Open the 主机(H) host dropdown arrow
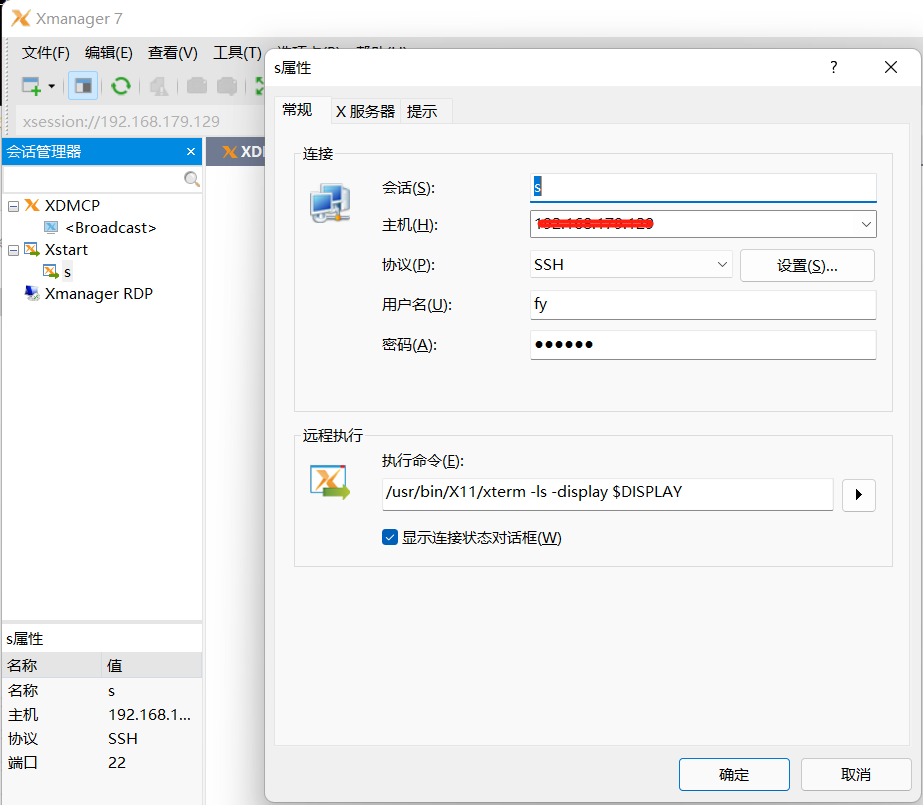The height and width of the screenshot is (805, 923). [866, 224]
